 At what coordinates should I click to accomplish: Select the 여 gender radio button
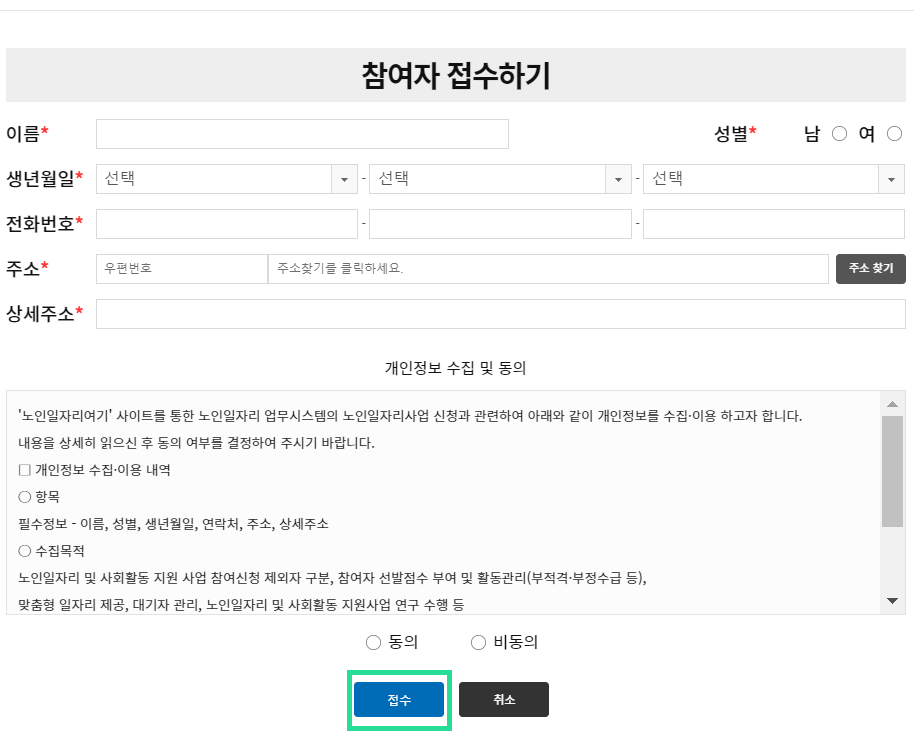(x=894, y=134)
